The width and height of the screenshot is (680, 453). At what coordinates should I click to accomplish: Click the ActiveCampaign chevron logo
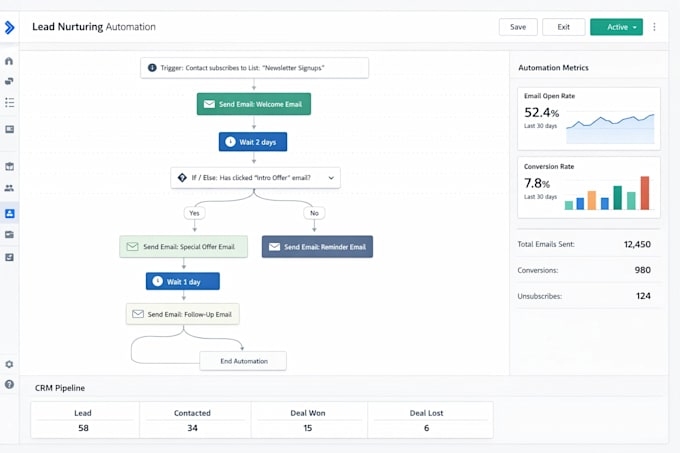[9, 27]
